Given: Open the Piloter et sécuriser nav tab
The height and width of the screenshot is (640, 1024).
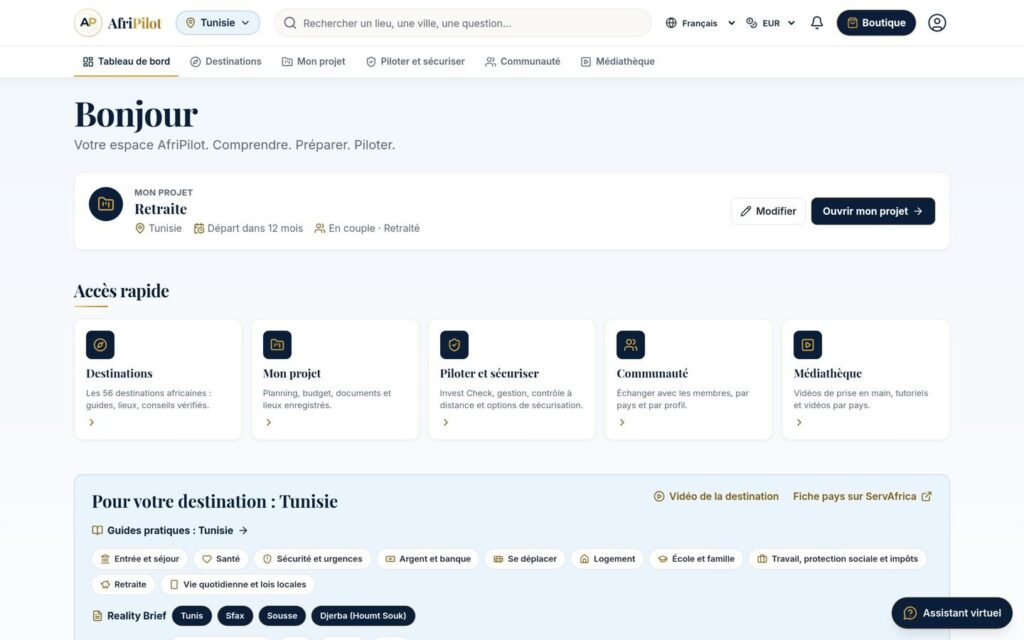Looking at the screenshot, I should (x=415, y=61).
